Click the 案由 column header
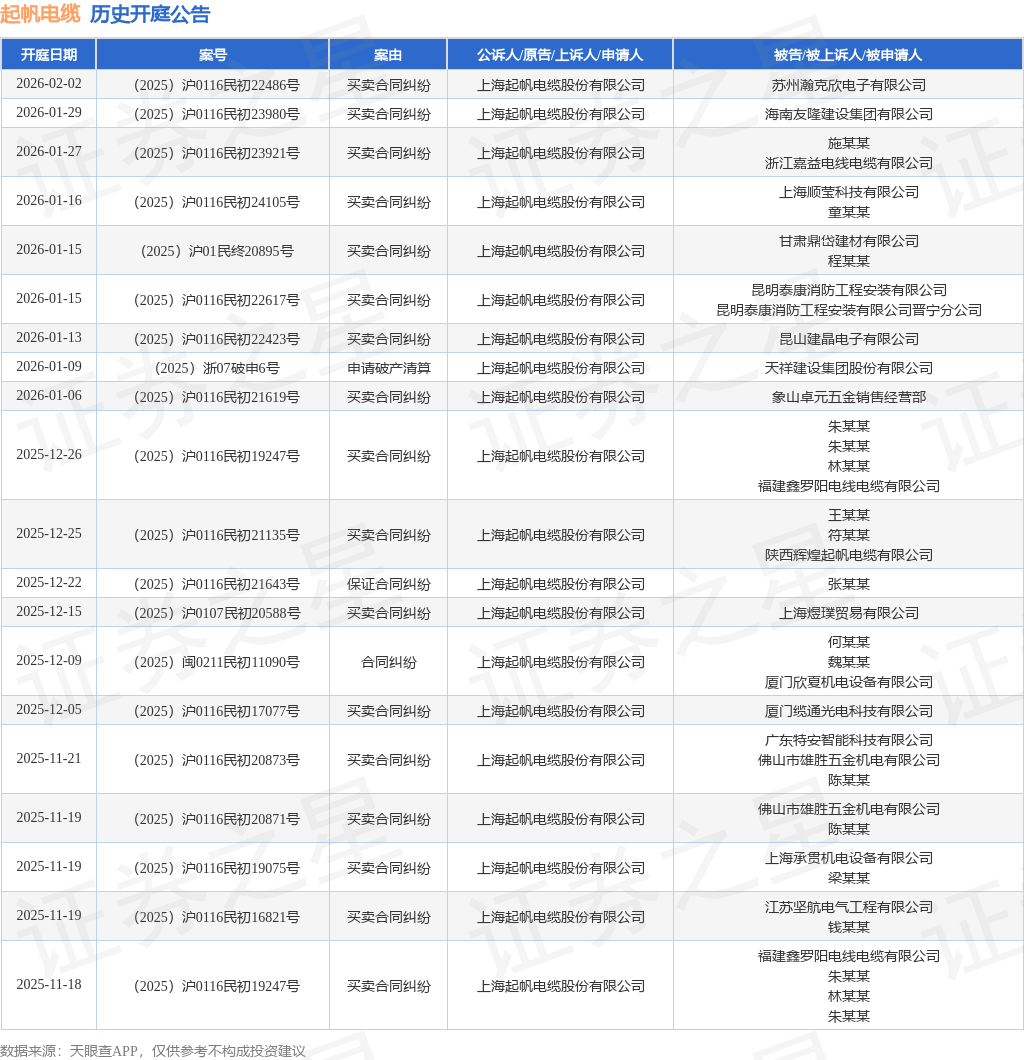 [x=388, y=55]
